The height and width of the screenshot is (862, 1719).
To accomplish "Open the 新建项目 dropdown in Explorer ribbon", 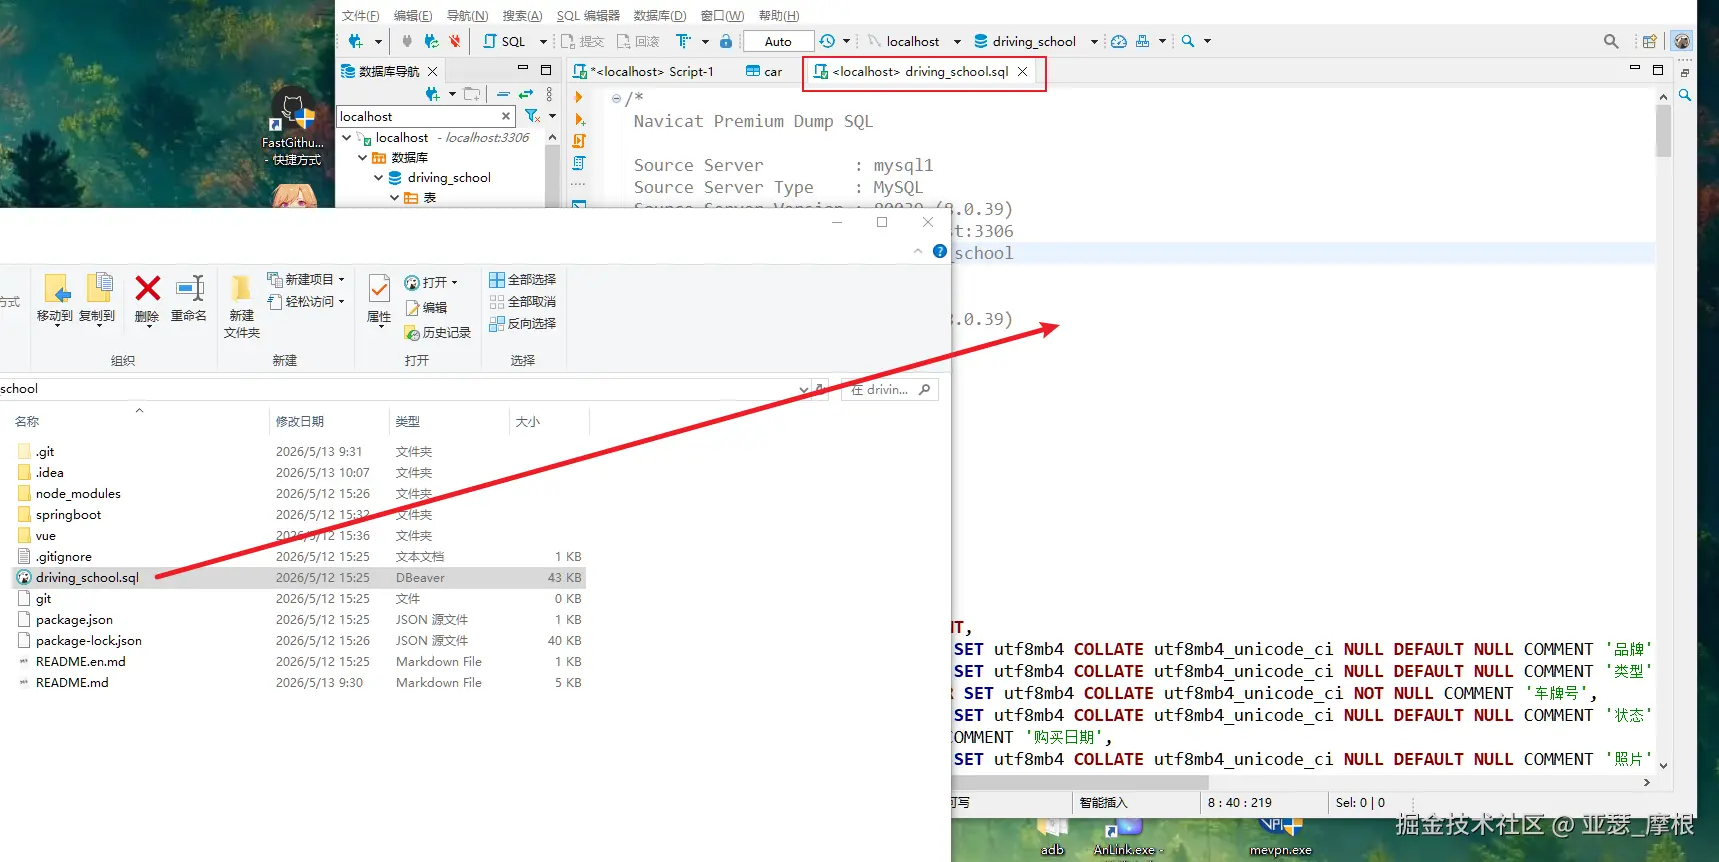I will 306,279.
